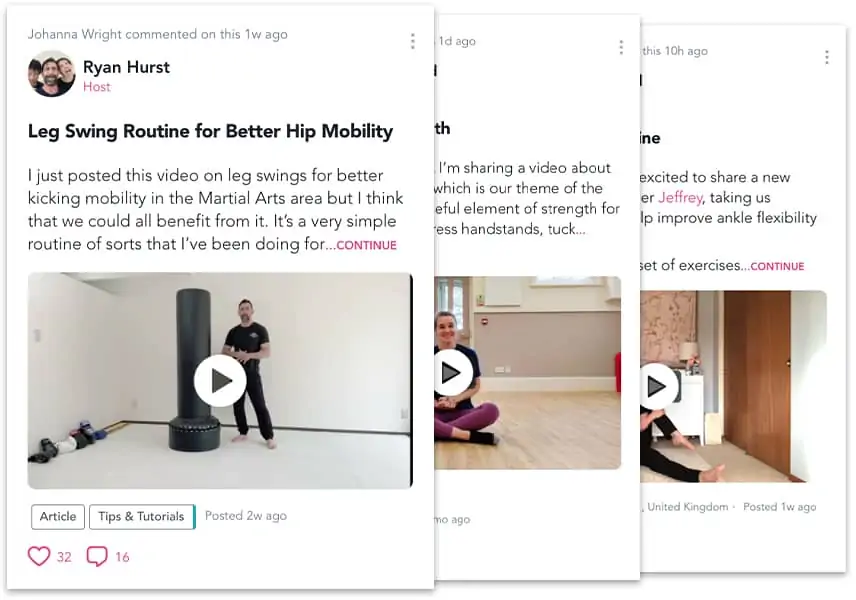Open the Leg Swing Routine post title
856x600 pixels.
coord(210,132)
